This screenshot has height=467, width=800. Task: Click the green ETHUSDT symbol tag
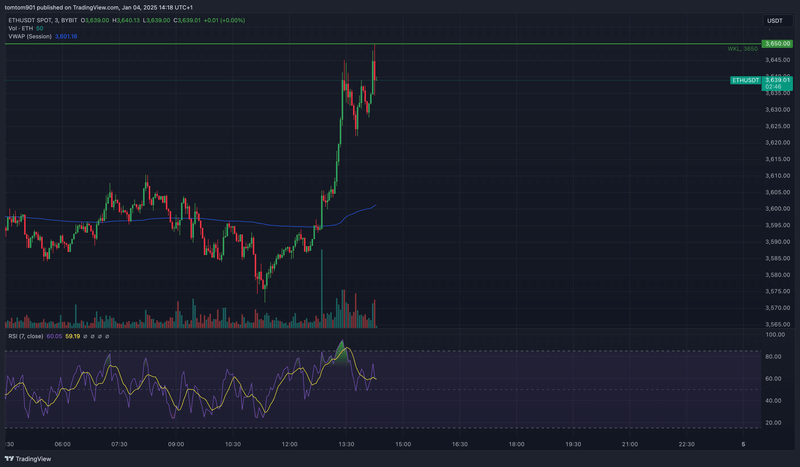(745, 80)
